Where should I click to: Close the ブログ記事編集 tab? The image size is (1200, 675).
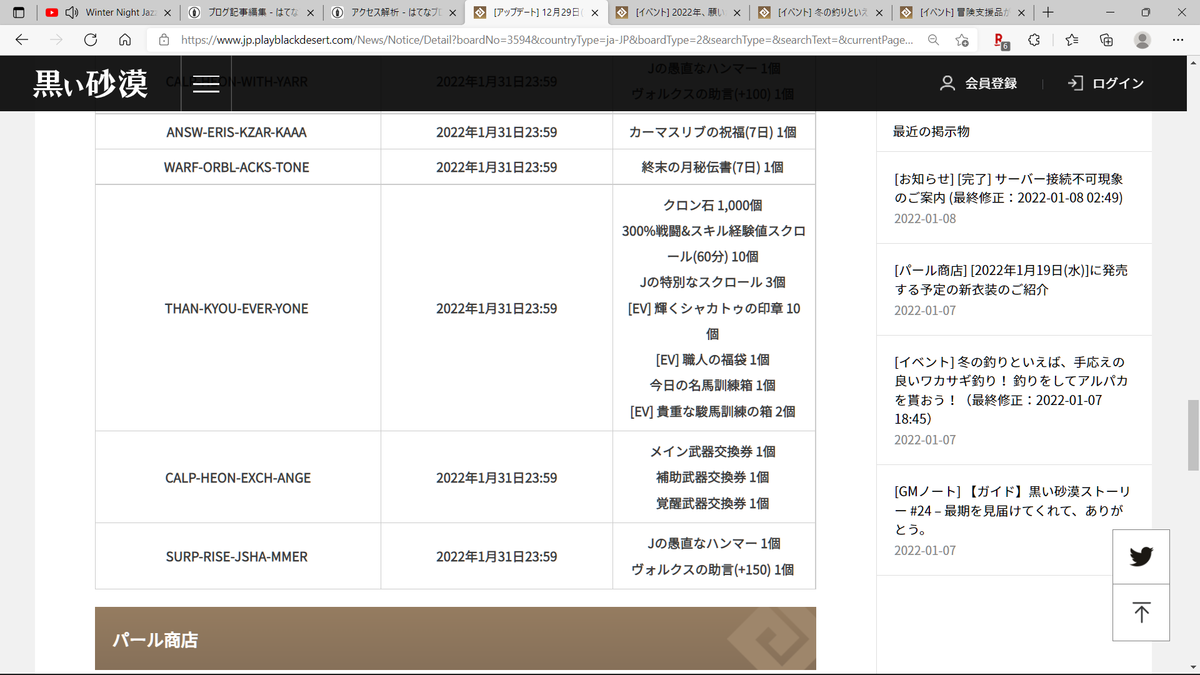click(311, 13)
